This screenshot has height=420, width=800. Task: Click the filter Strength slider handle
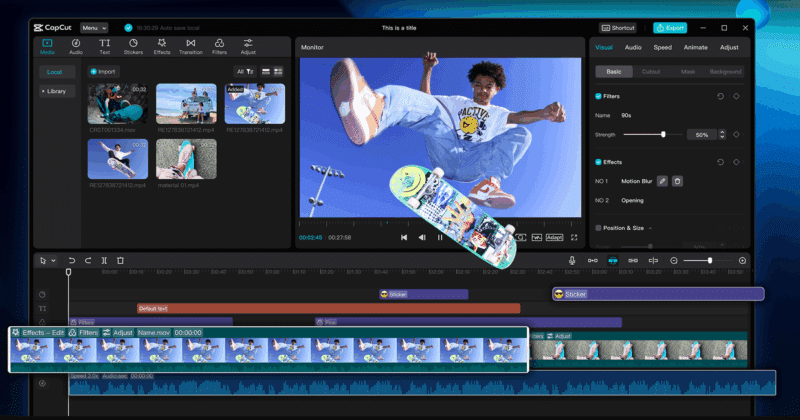click(663, 134)
